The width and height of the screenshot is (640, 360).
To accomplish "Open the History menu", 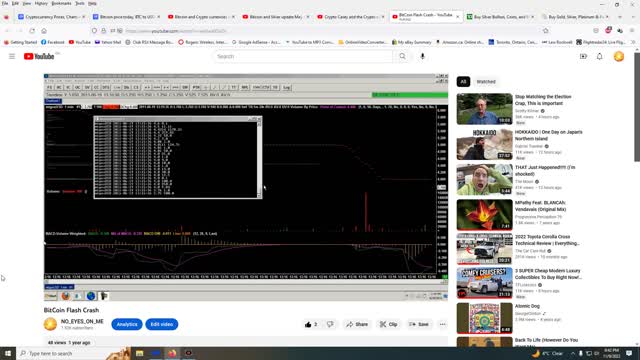I will click(41, 3).
